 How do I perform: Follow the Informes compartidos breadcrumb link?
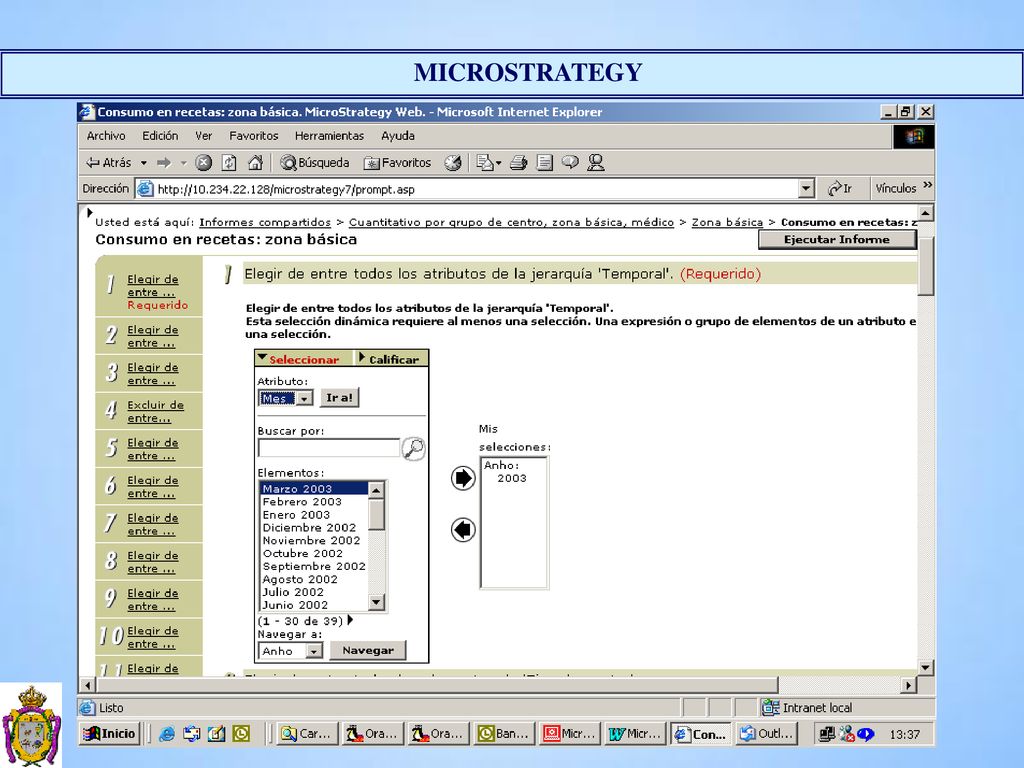[264, 222]
